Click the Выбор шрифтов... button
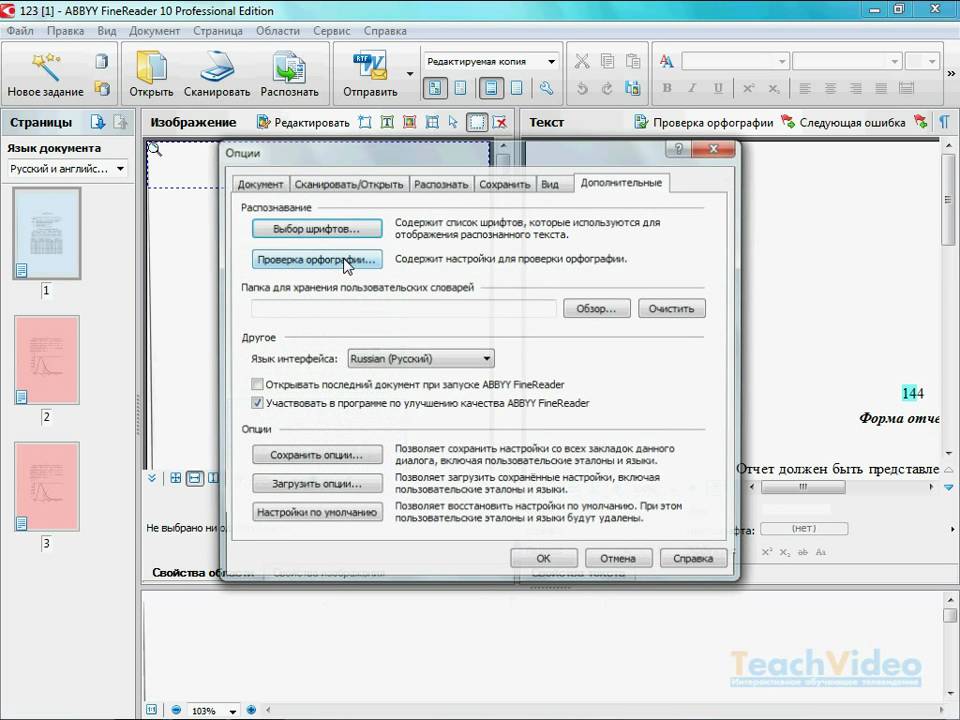The image size is (960, 720). click(x=317, y=229)
